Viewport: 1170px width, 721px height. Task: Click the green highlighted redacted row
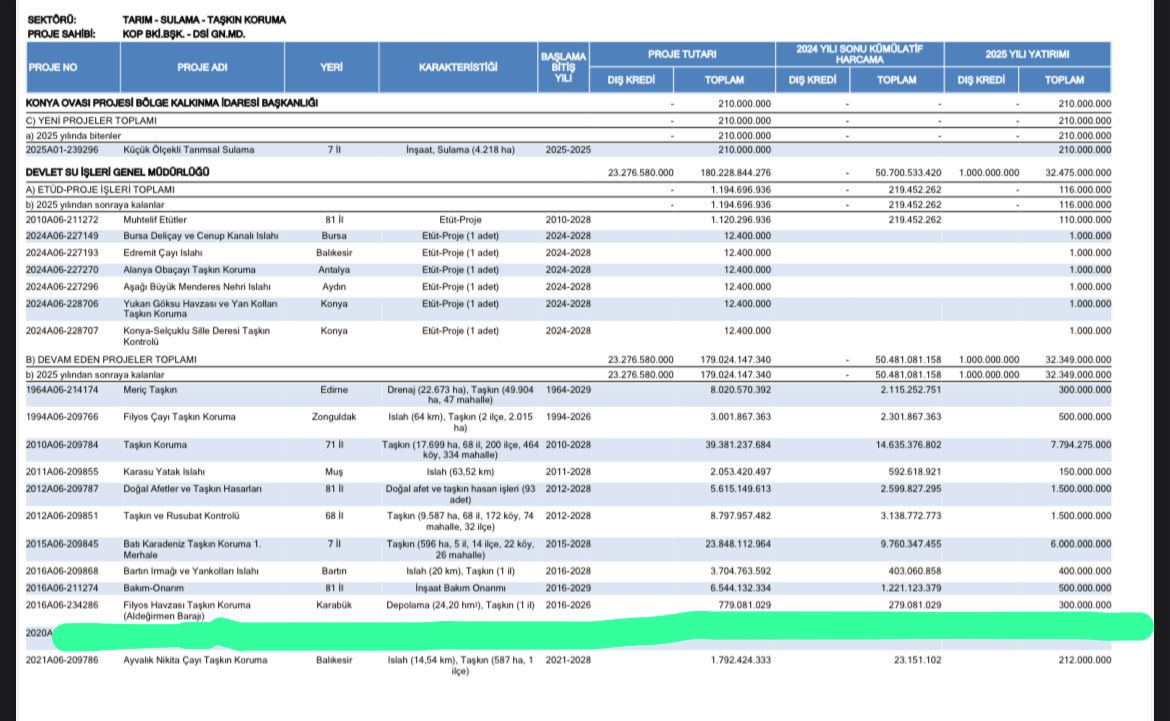(x=600, y=629)
